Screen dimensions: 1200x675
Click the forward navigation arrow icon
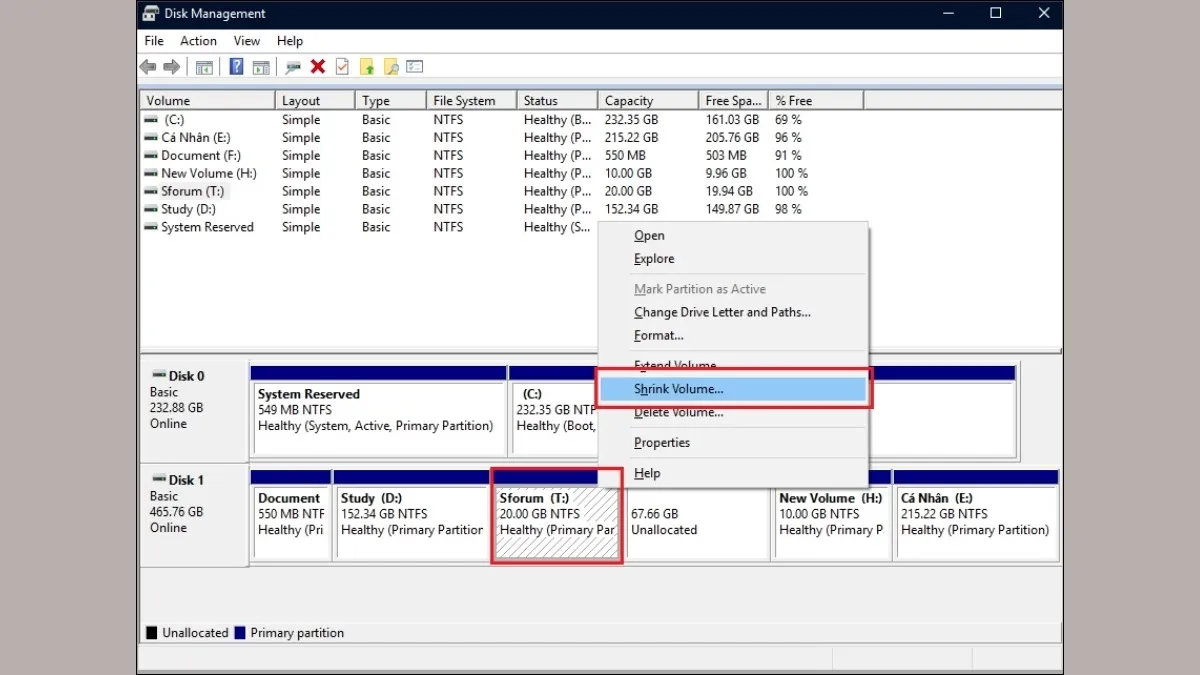tap(172, 66)
